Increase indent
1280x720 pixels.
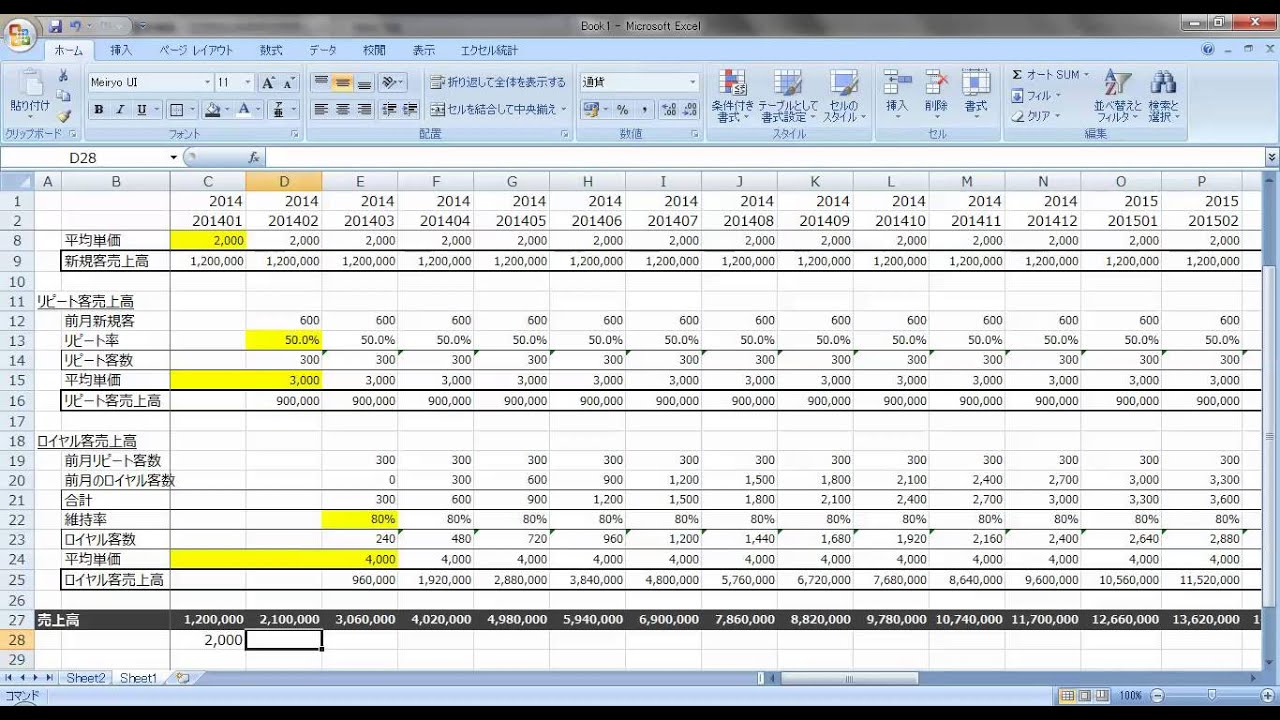pos(410,109)
